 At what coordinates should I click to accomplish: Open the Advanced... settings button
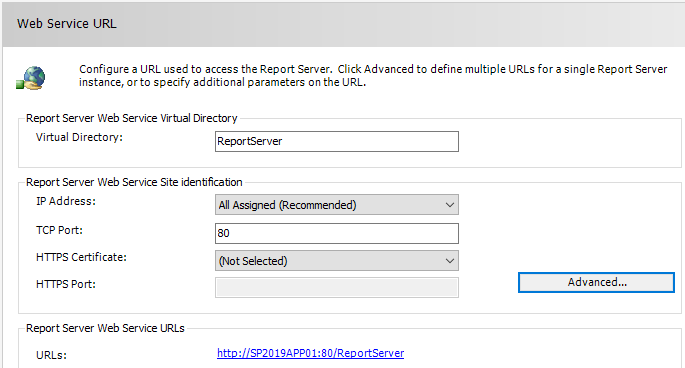tap(596, 282)
